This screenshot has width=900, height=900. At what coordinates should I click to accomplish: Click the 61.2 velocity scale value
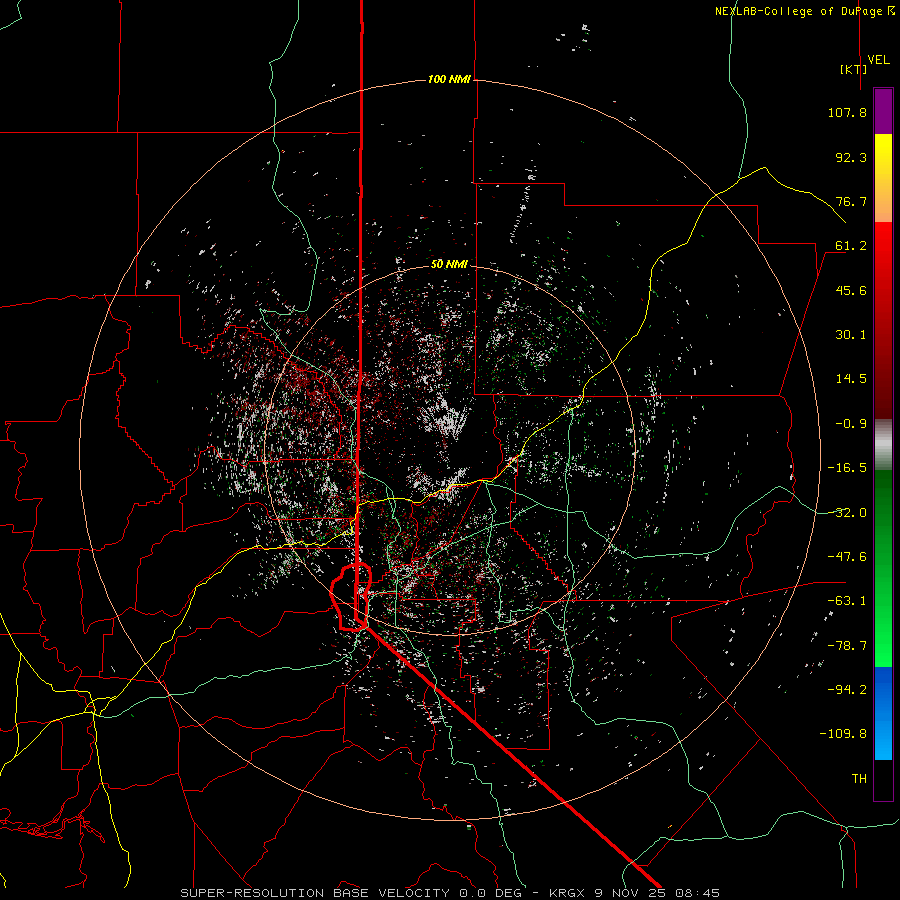pos(851,246)
